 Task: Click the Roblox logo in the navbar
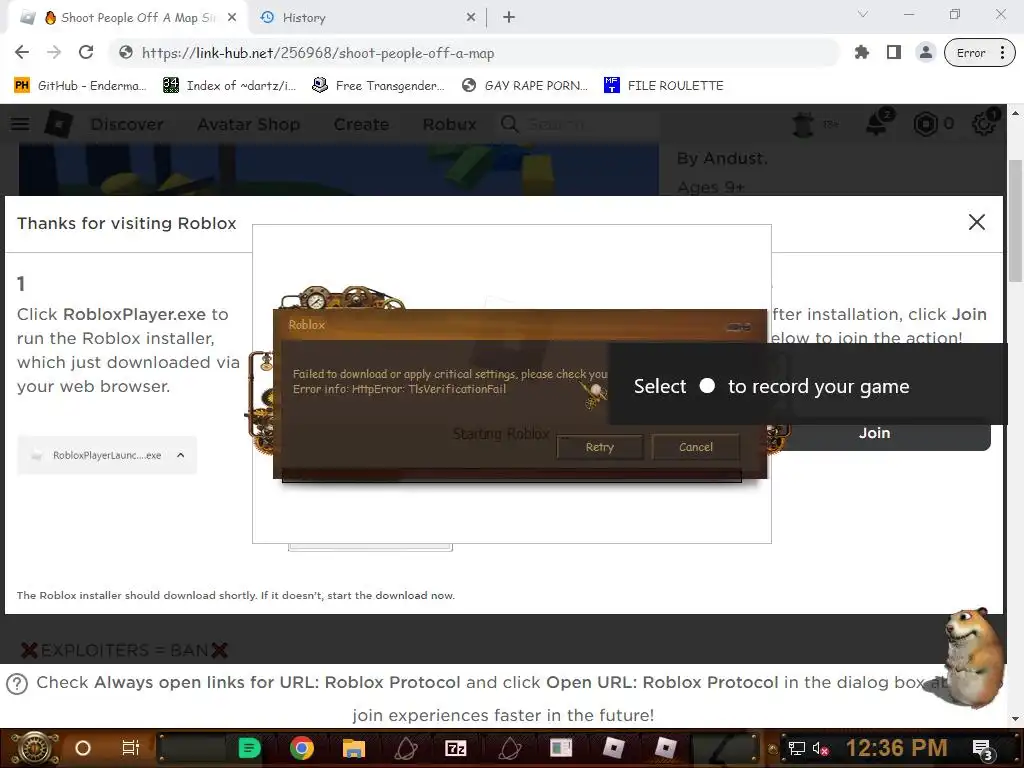pos(58,124)
